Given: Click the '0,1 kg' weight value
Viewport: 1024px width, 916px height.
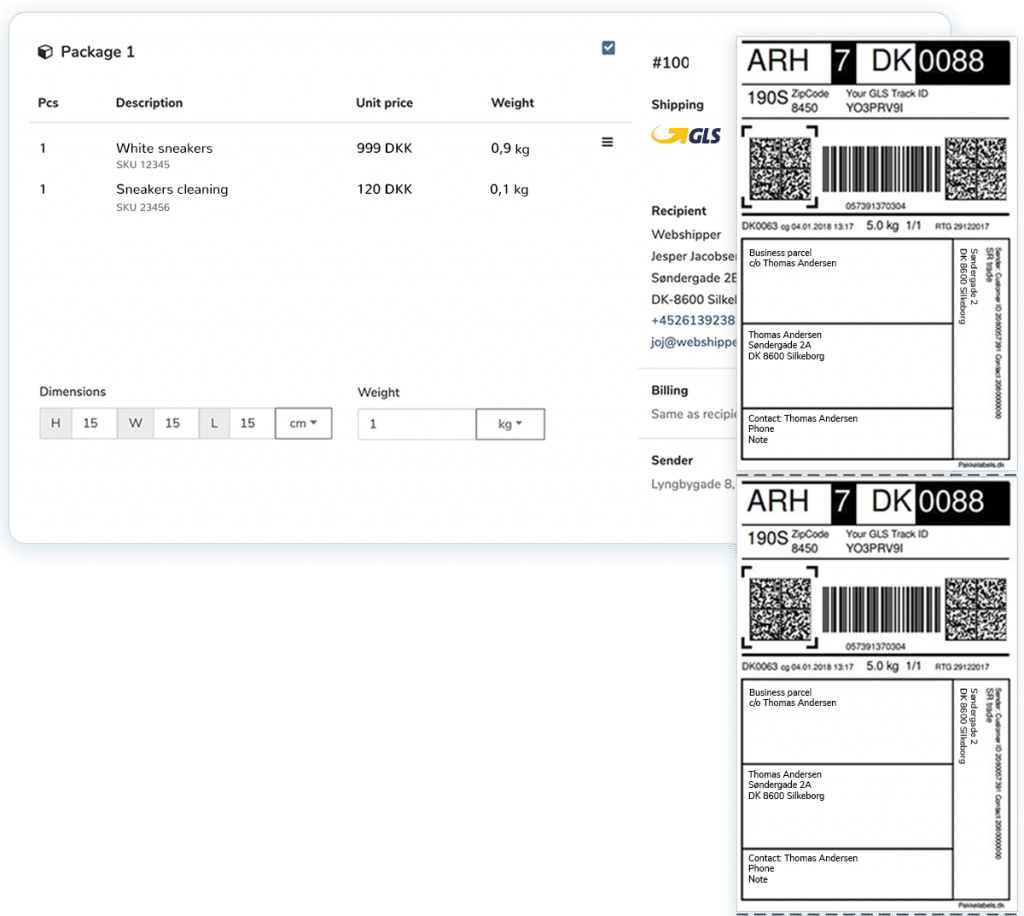Looking at the screenshot, I should [x=509, y=190].
